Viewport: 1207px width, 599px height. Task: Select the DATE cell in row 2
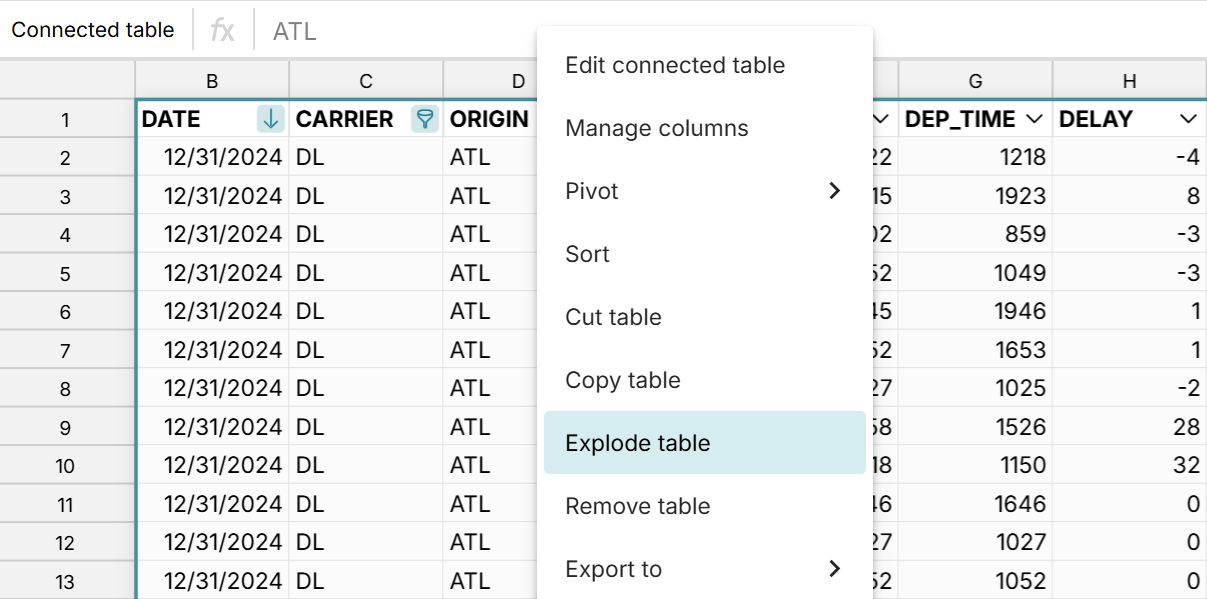211,156
